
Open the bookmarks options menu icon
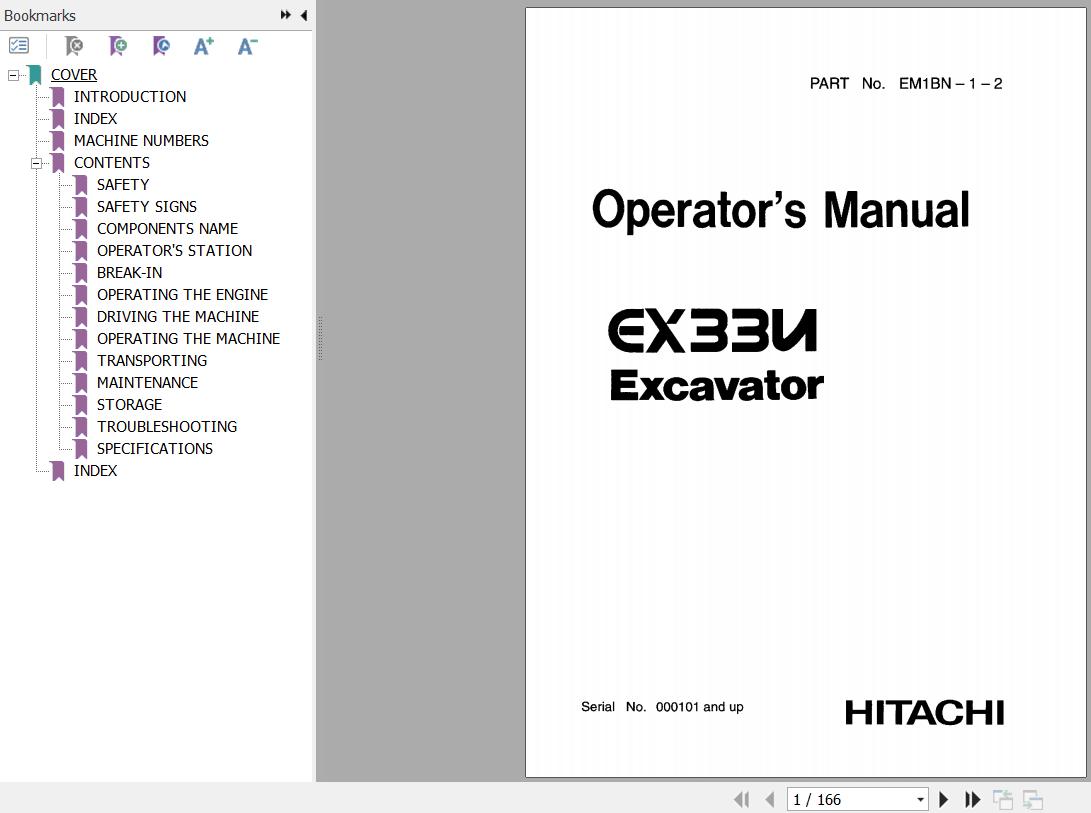coord(19,46)
